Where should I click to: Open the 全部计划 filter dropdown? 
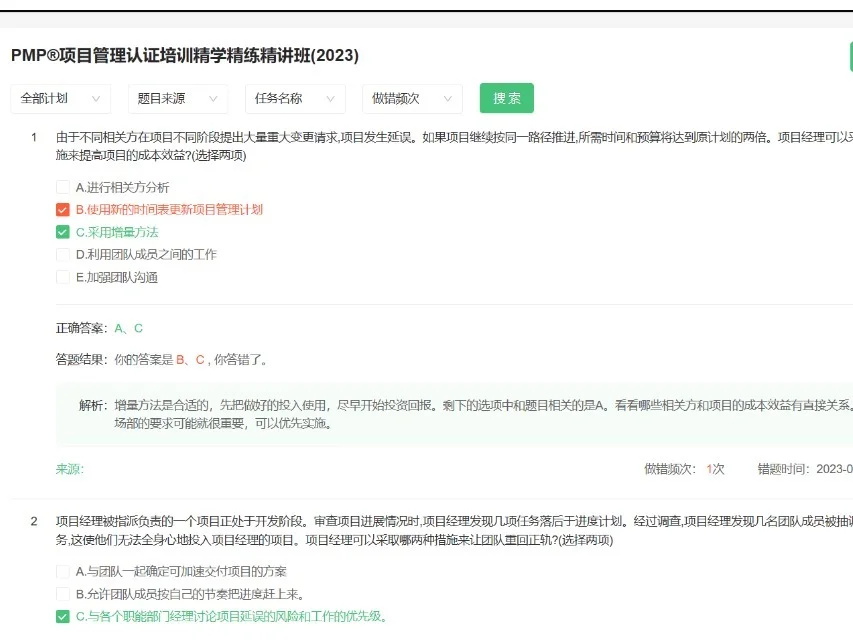tap(57, 99)
